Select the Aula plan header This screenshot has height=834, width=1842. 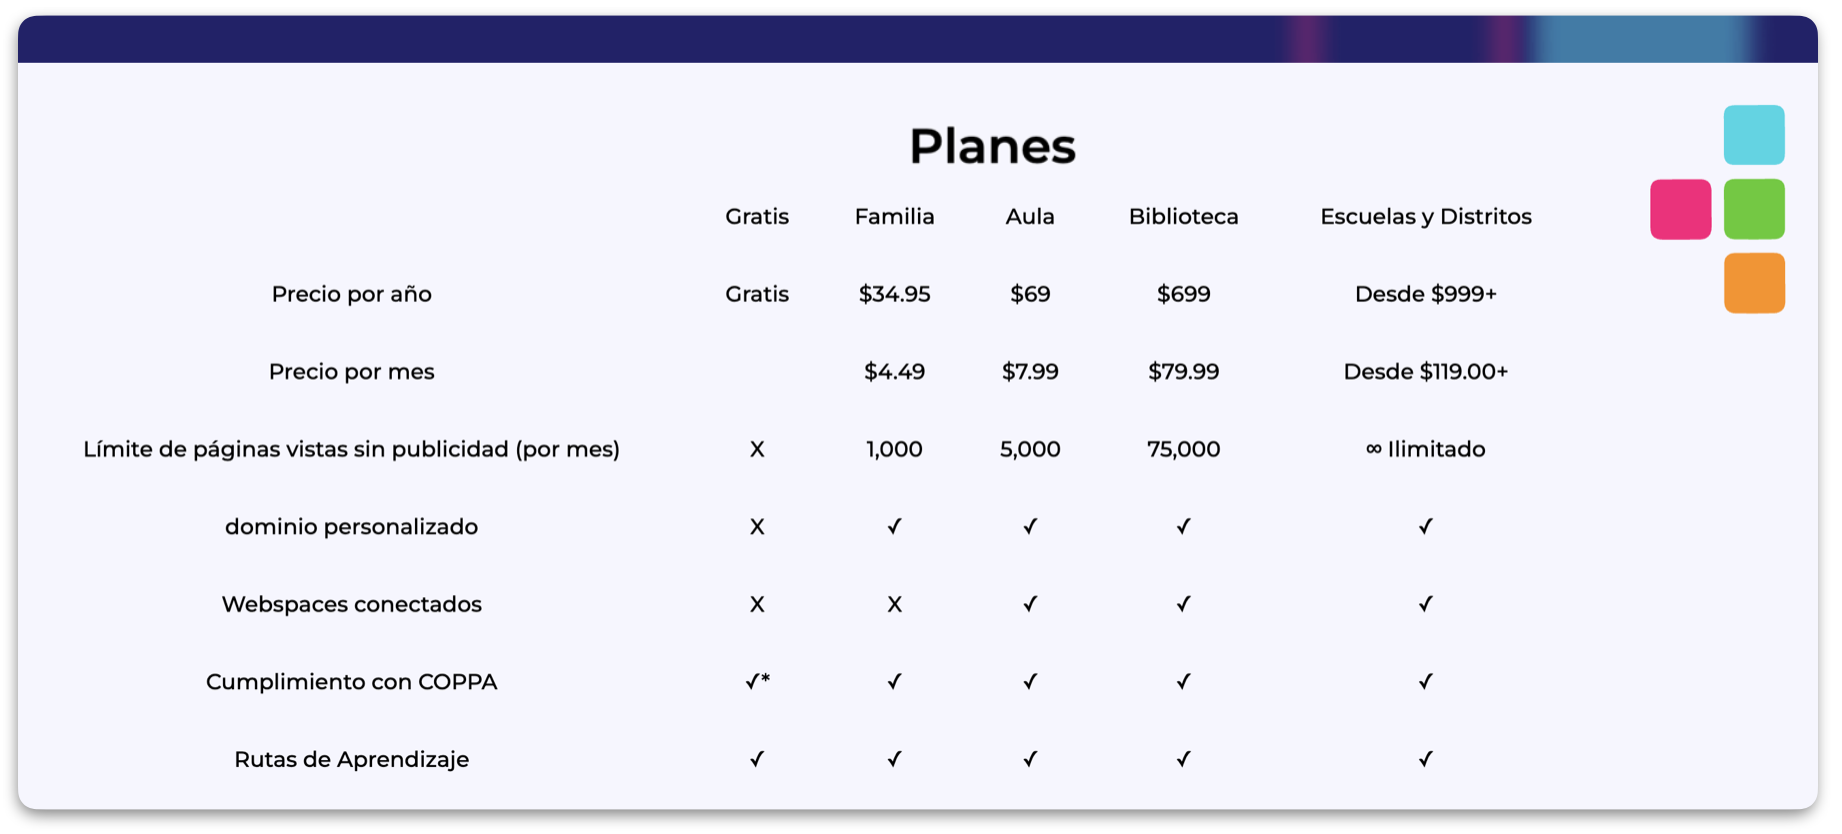click(x=1029, y=217)
